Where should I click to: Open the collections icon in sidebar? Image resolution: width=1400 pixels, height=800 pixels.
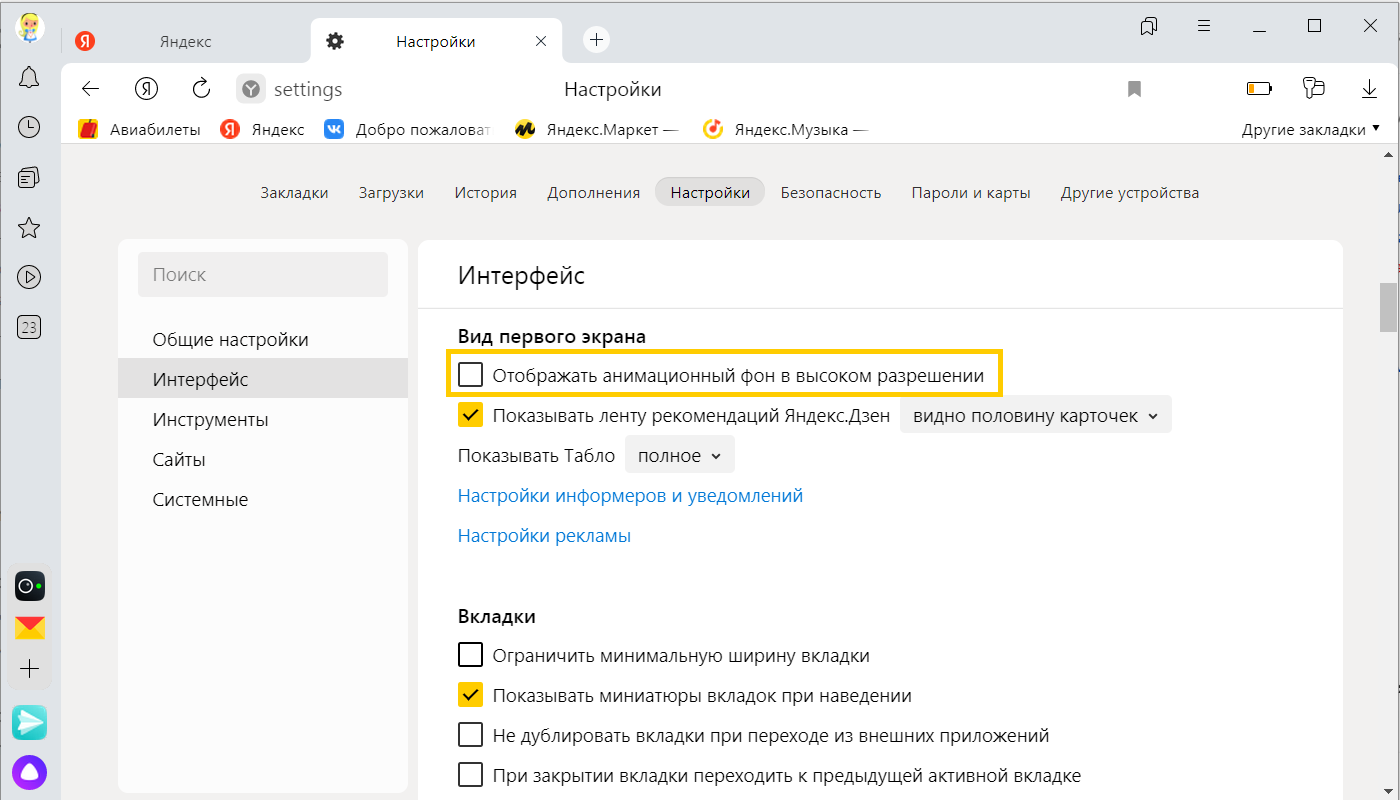point(29,178)
